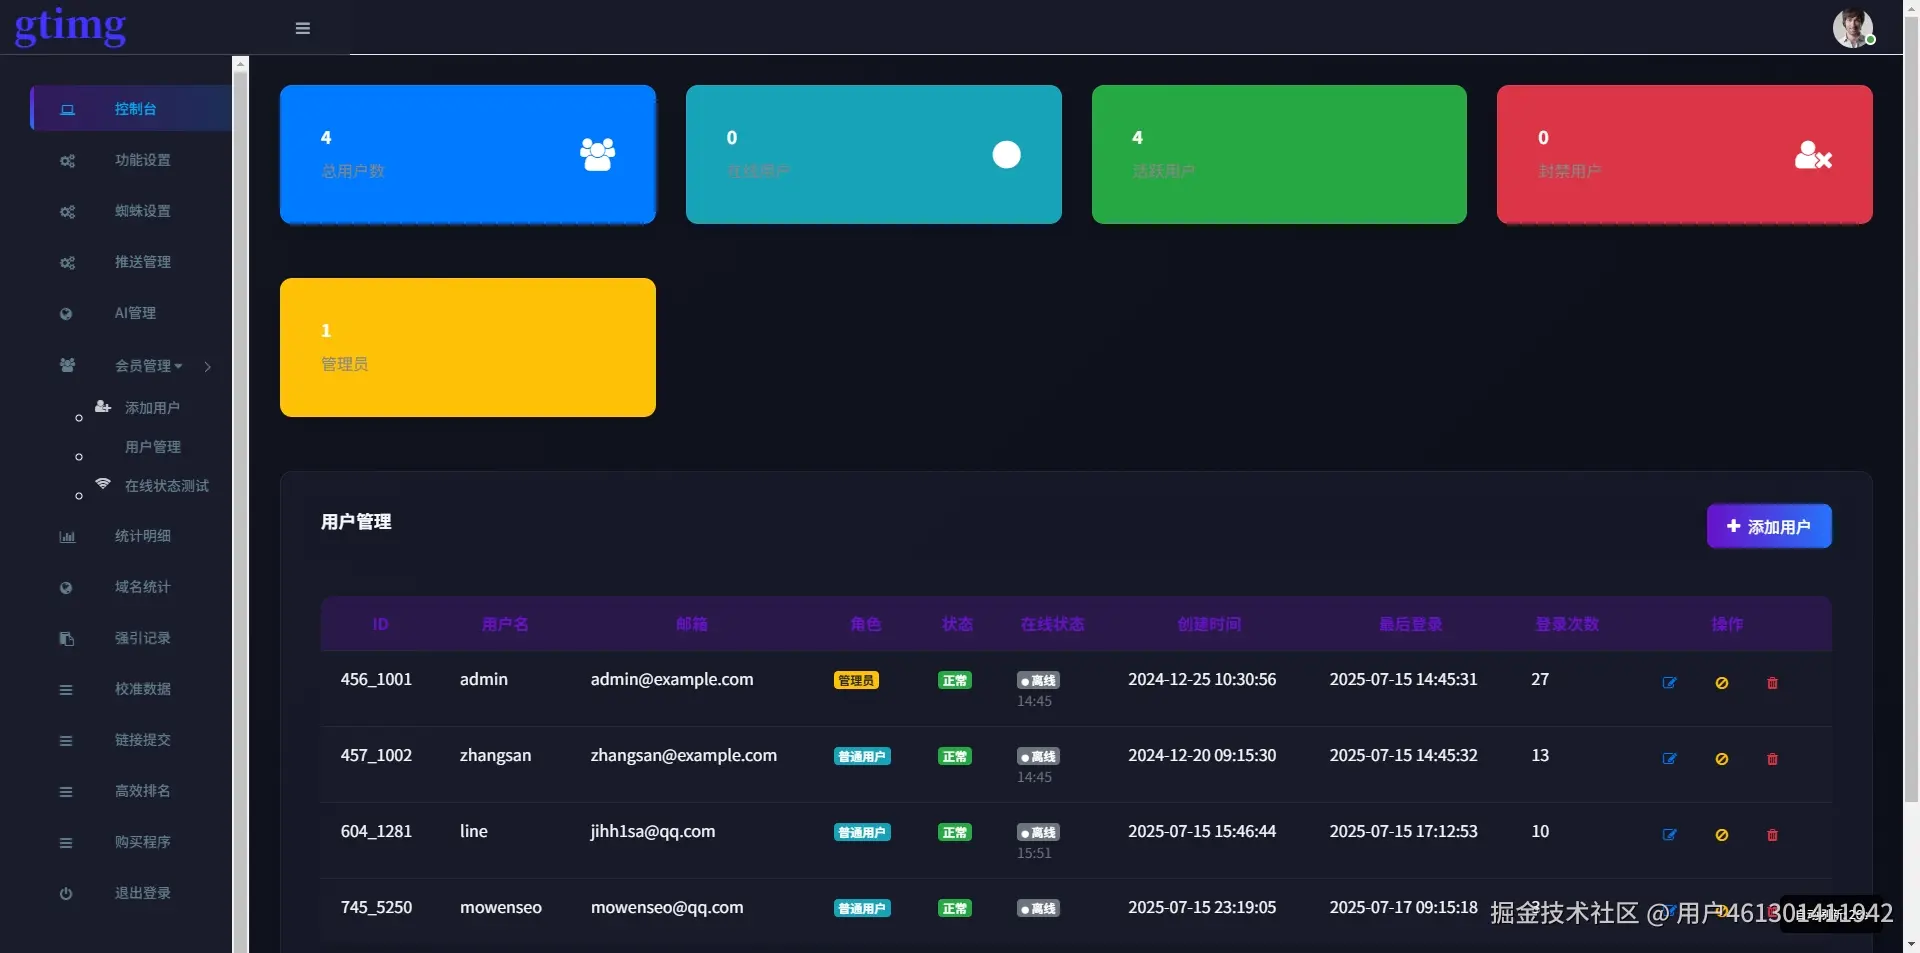
Task: Click the email admin@example.com
Action: [x=672, y=679]
